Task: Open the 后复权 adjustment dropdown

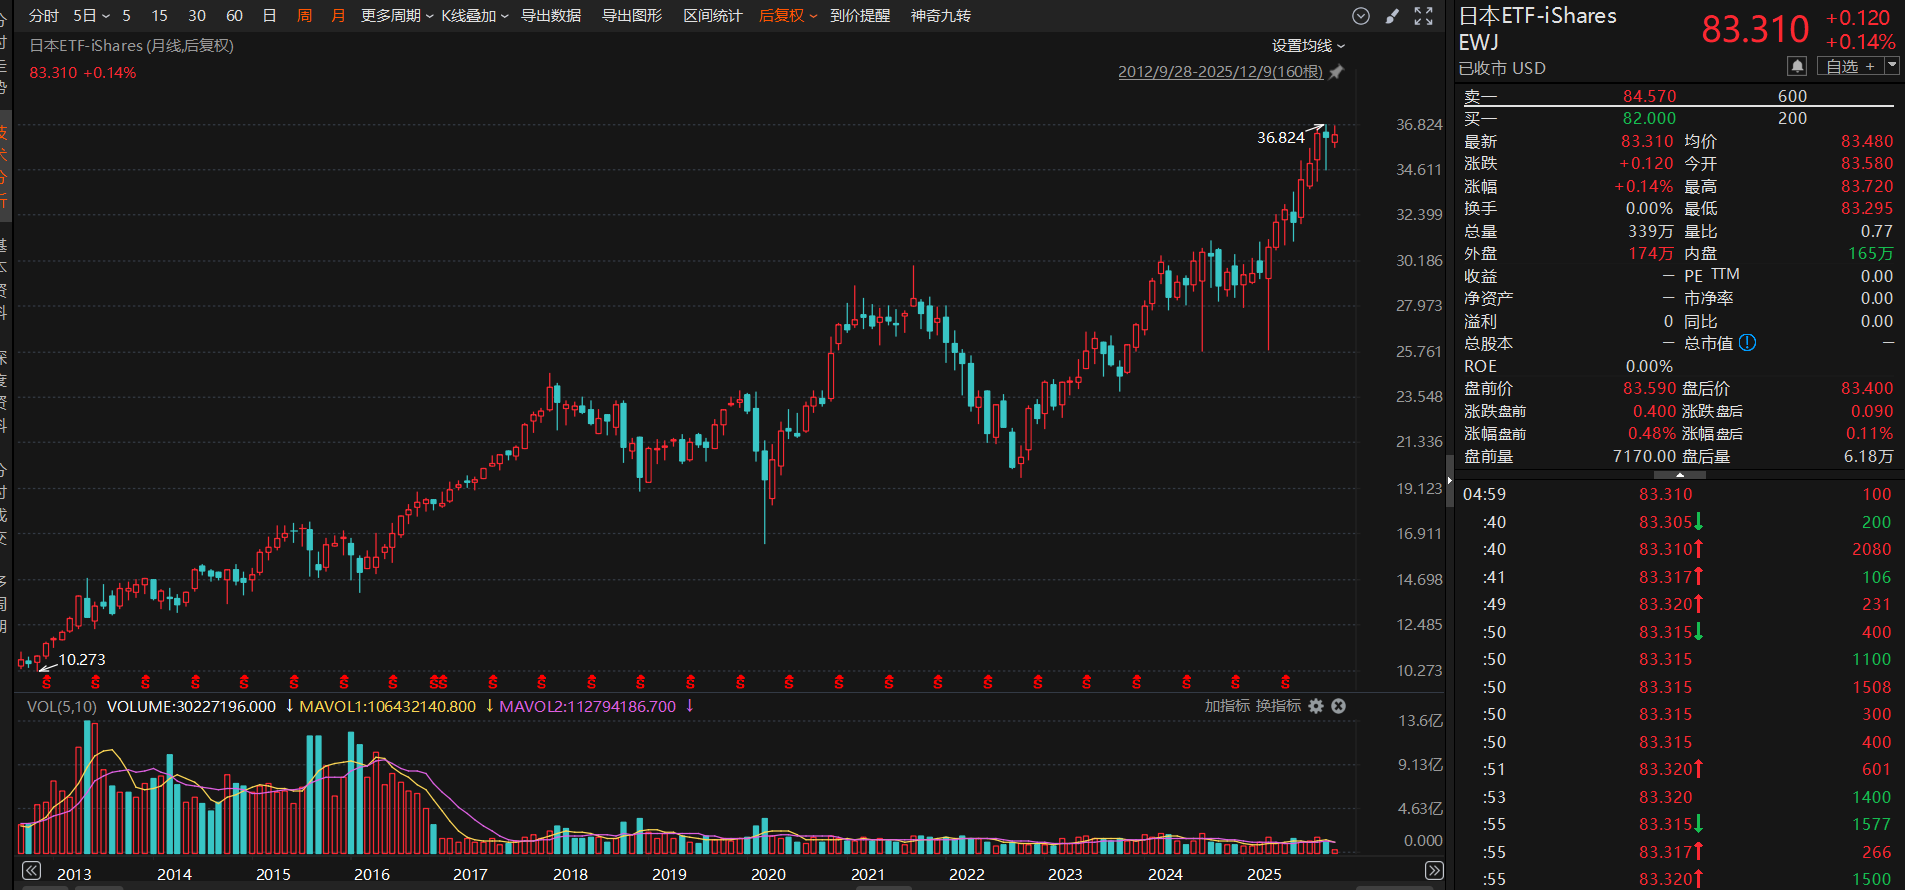Action: pos(788,16)
